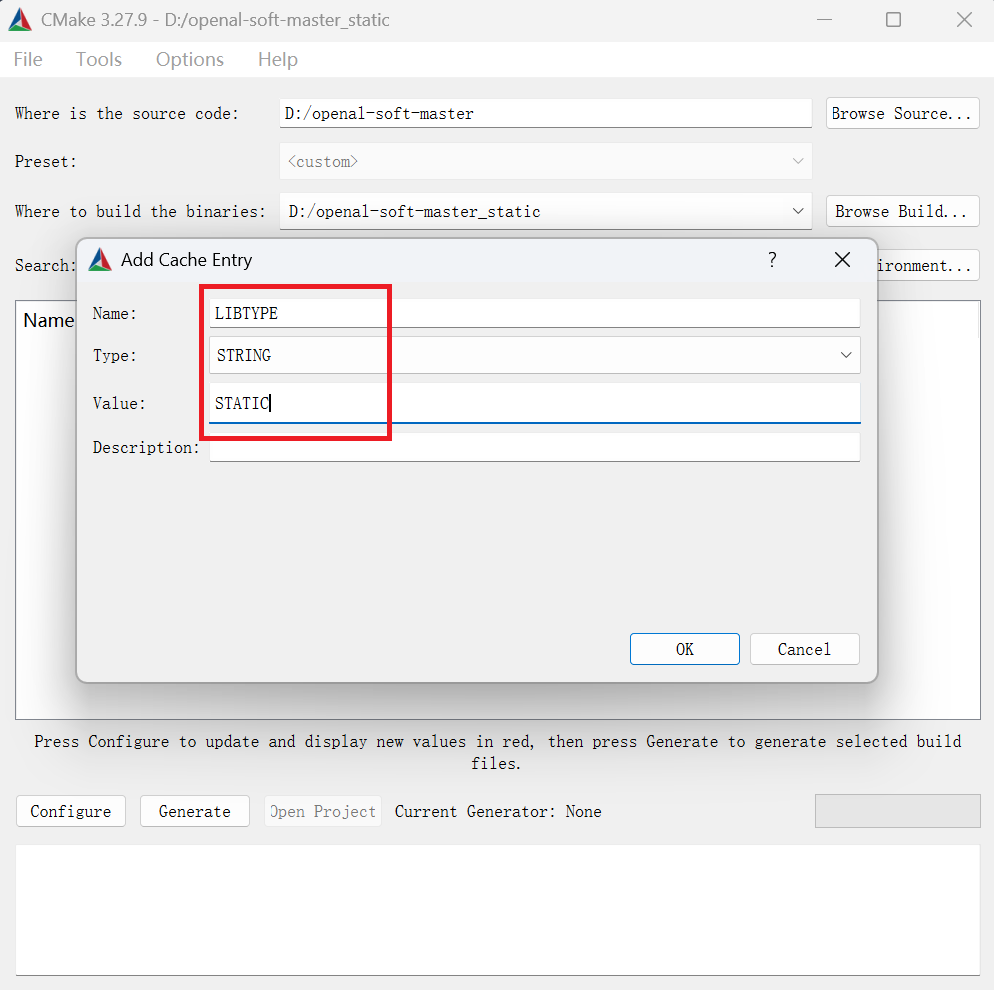Expand the Preset custom dropdown
This screenshot has width=994, height=990.
coord(545,162)
